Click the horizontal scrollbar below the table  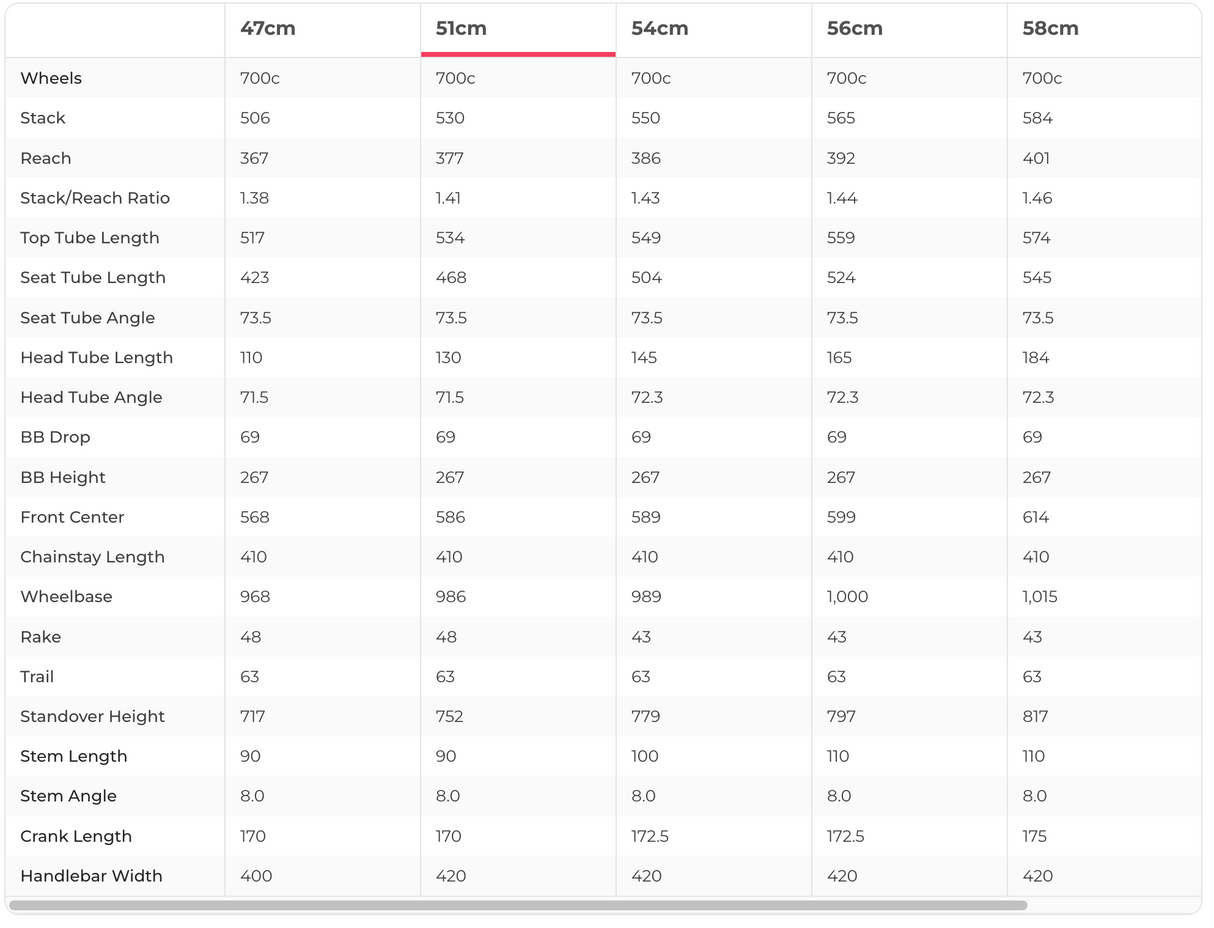[x=518, y=905]
